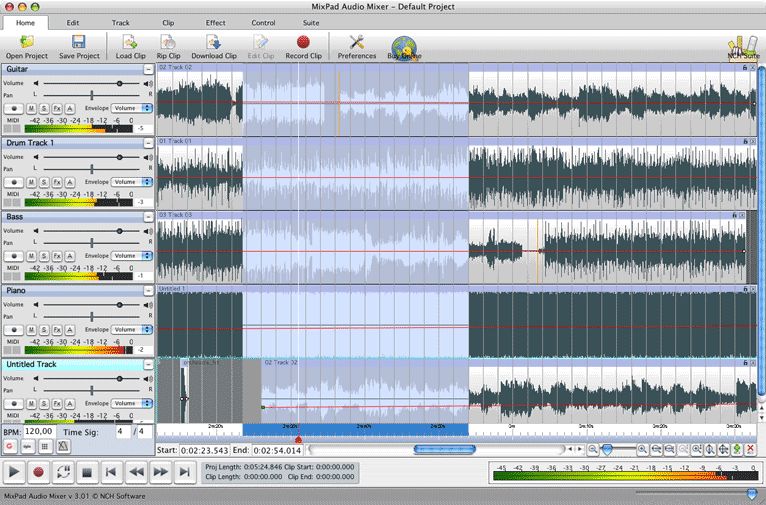This screenshot has height=505, width=766.
Task: Switch to the Effect tab
Action: (215, 21)
